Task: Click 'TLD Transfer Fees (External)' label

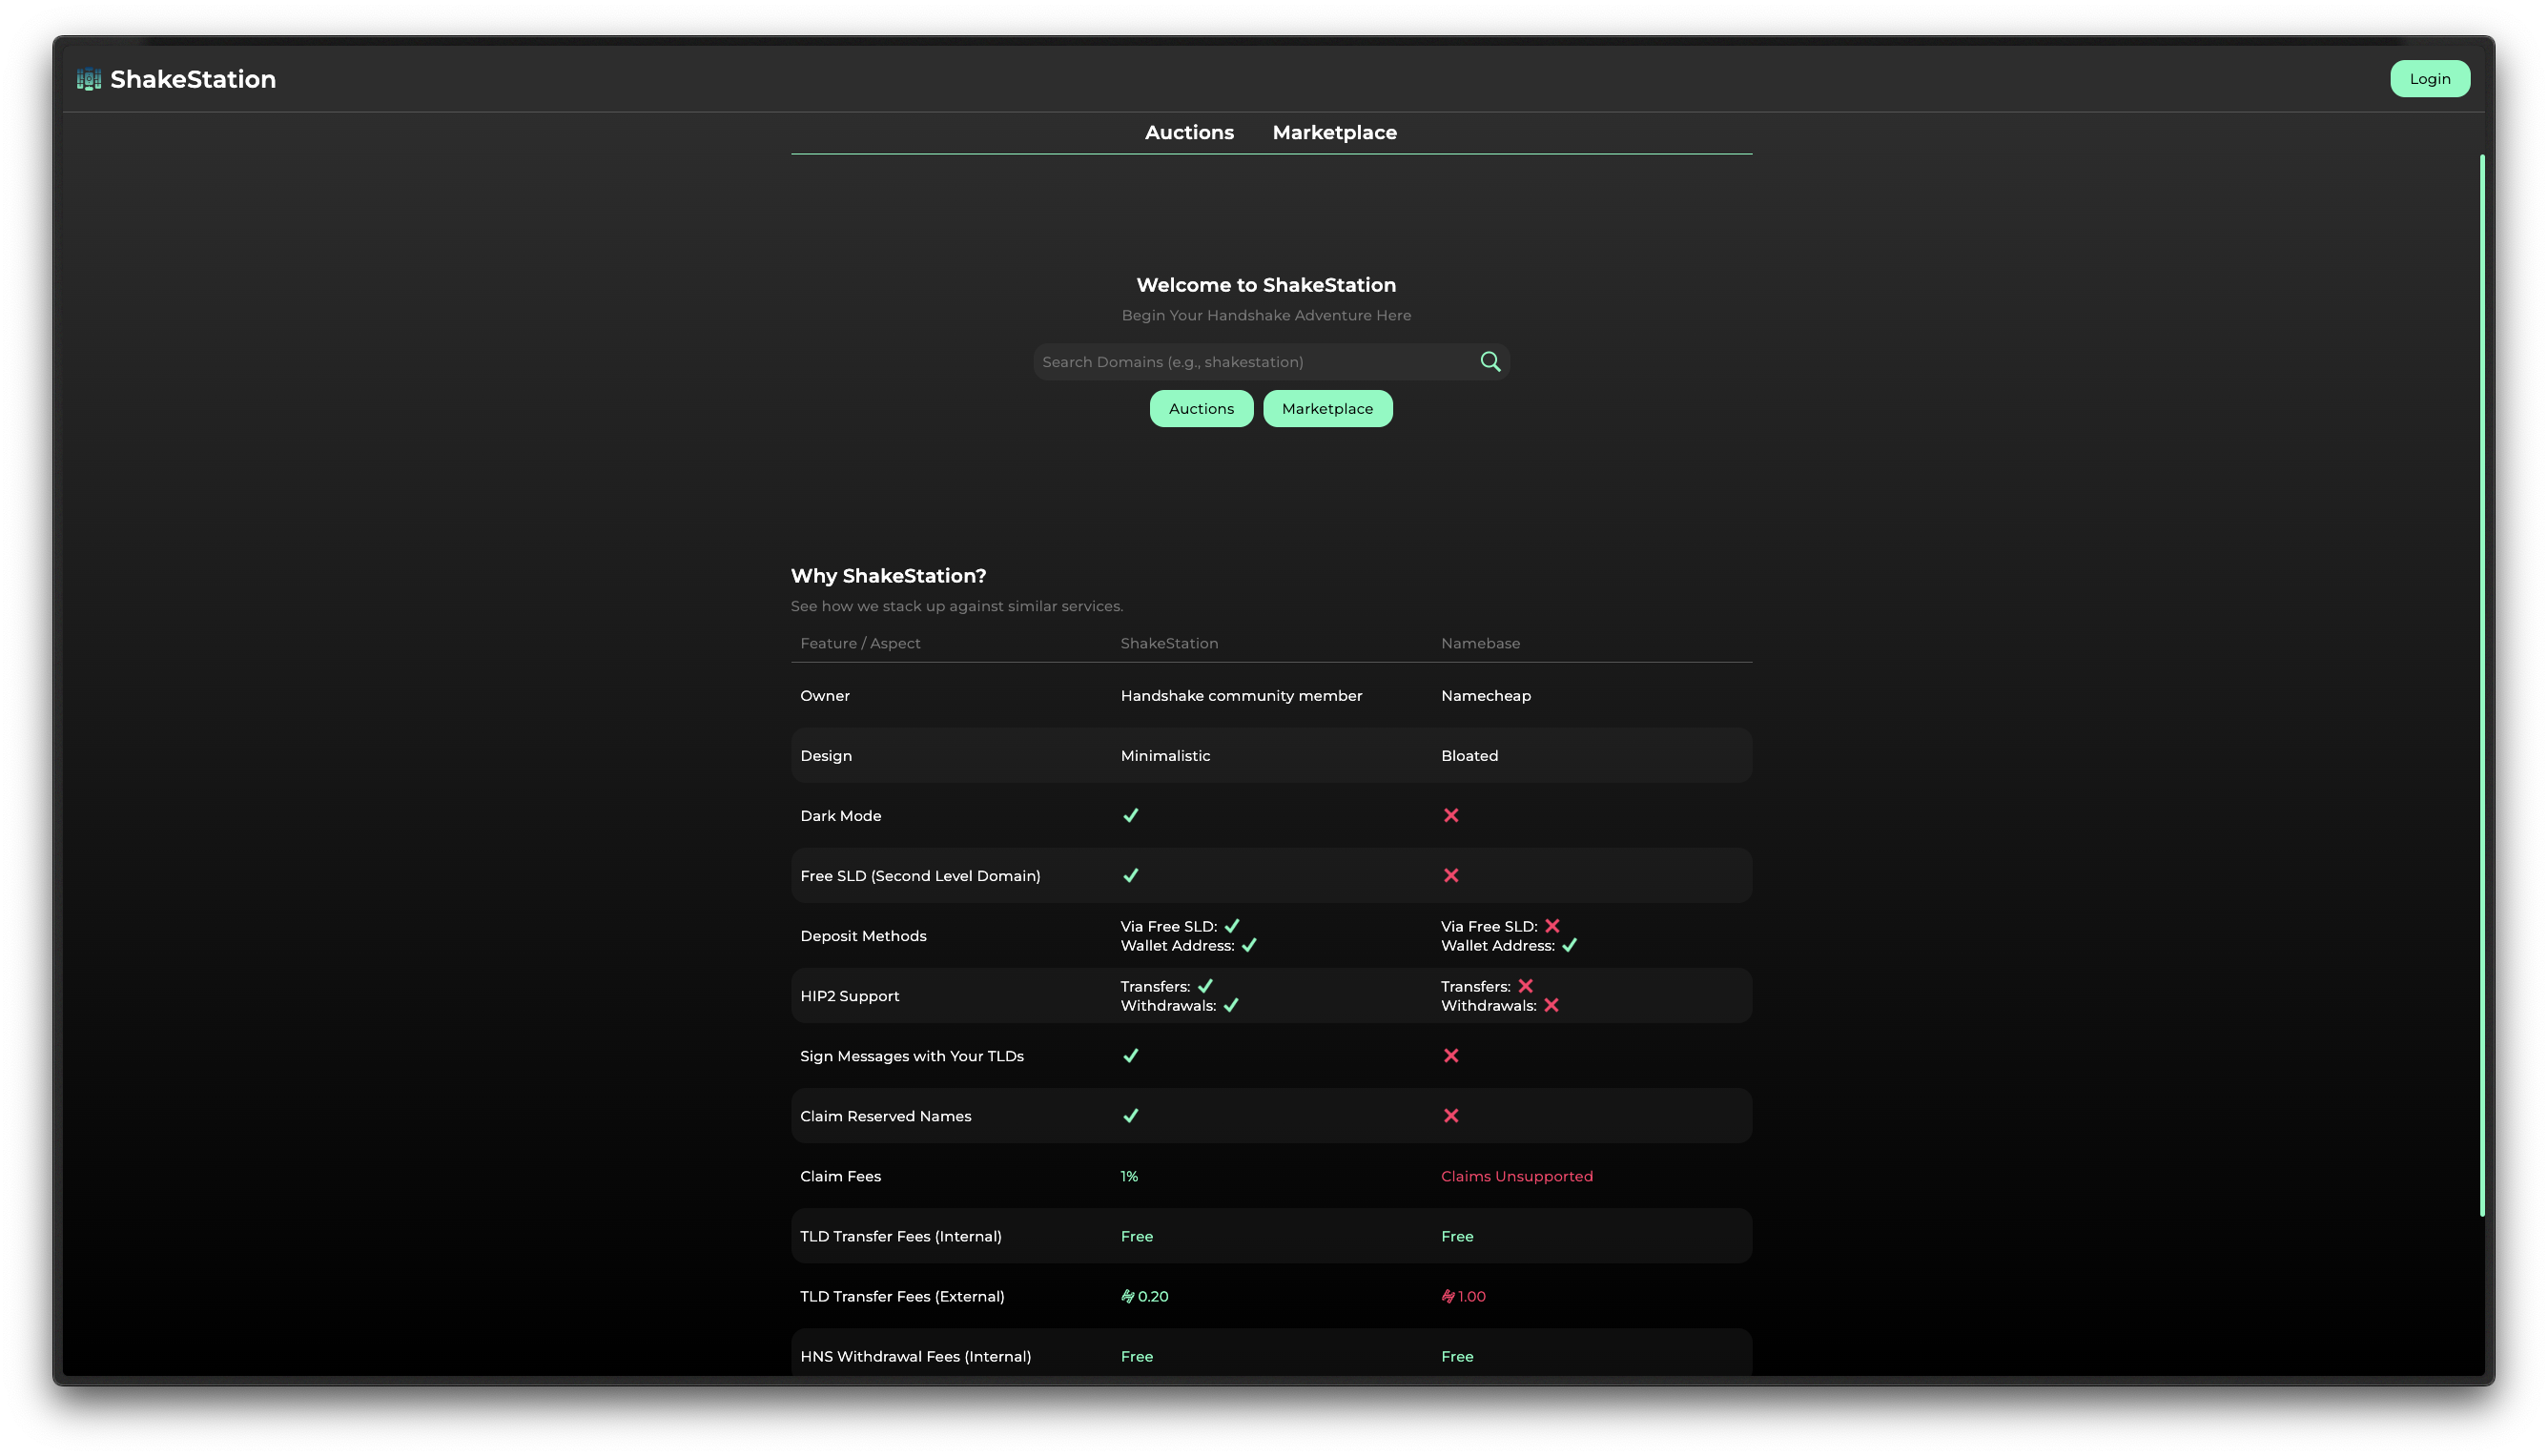Action: (902, 1297)
